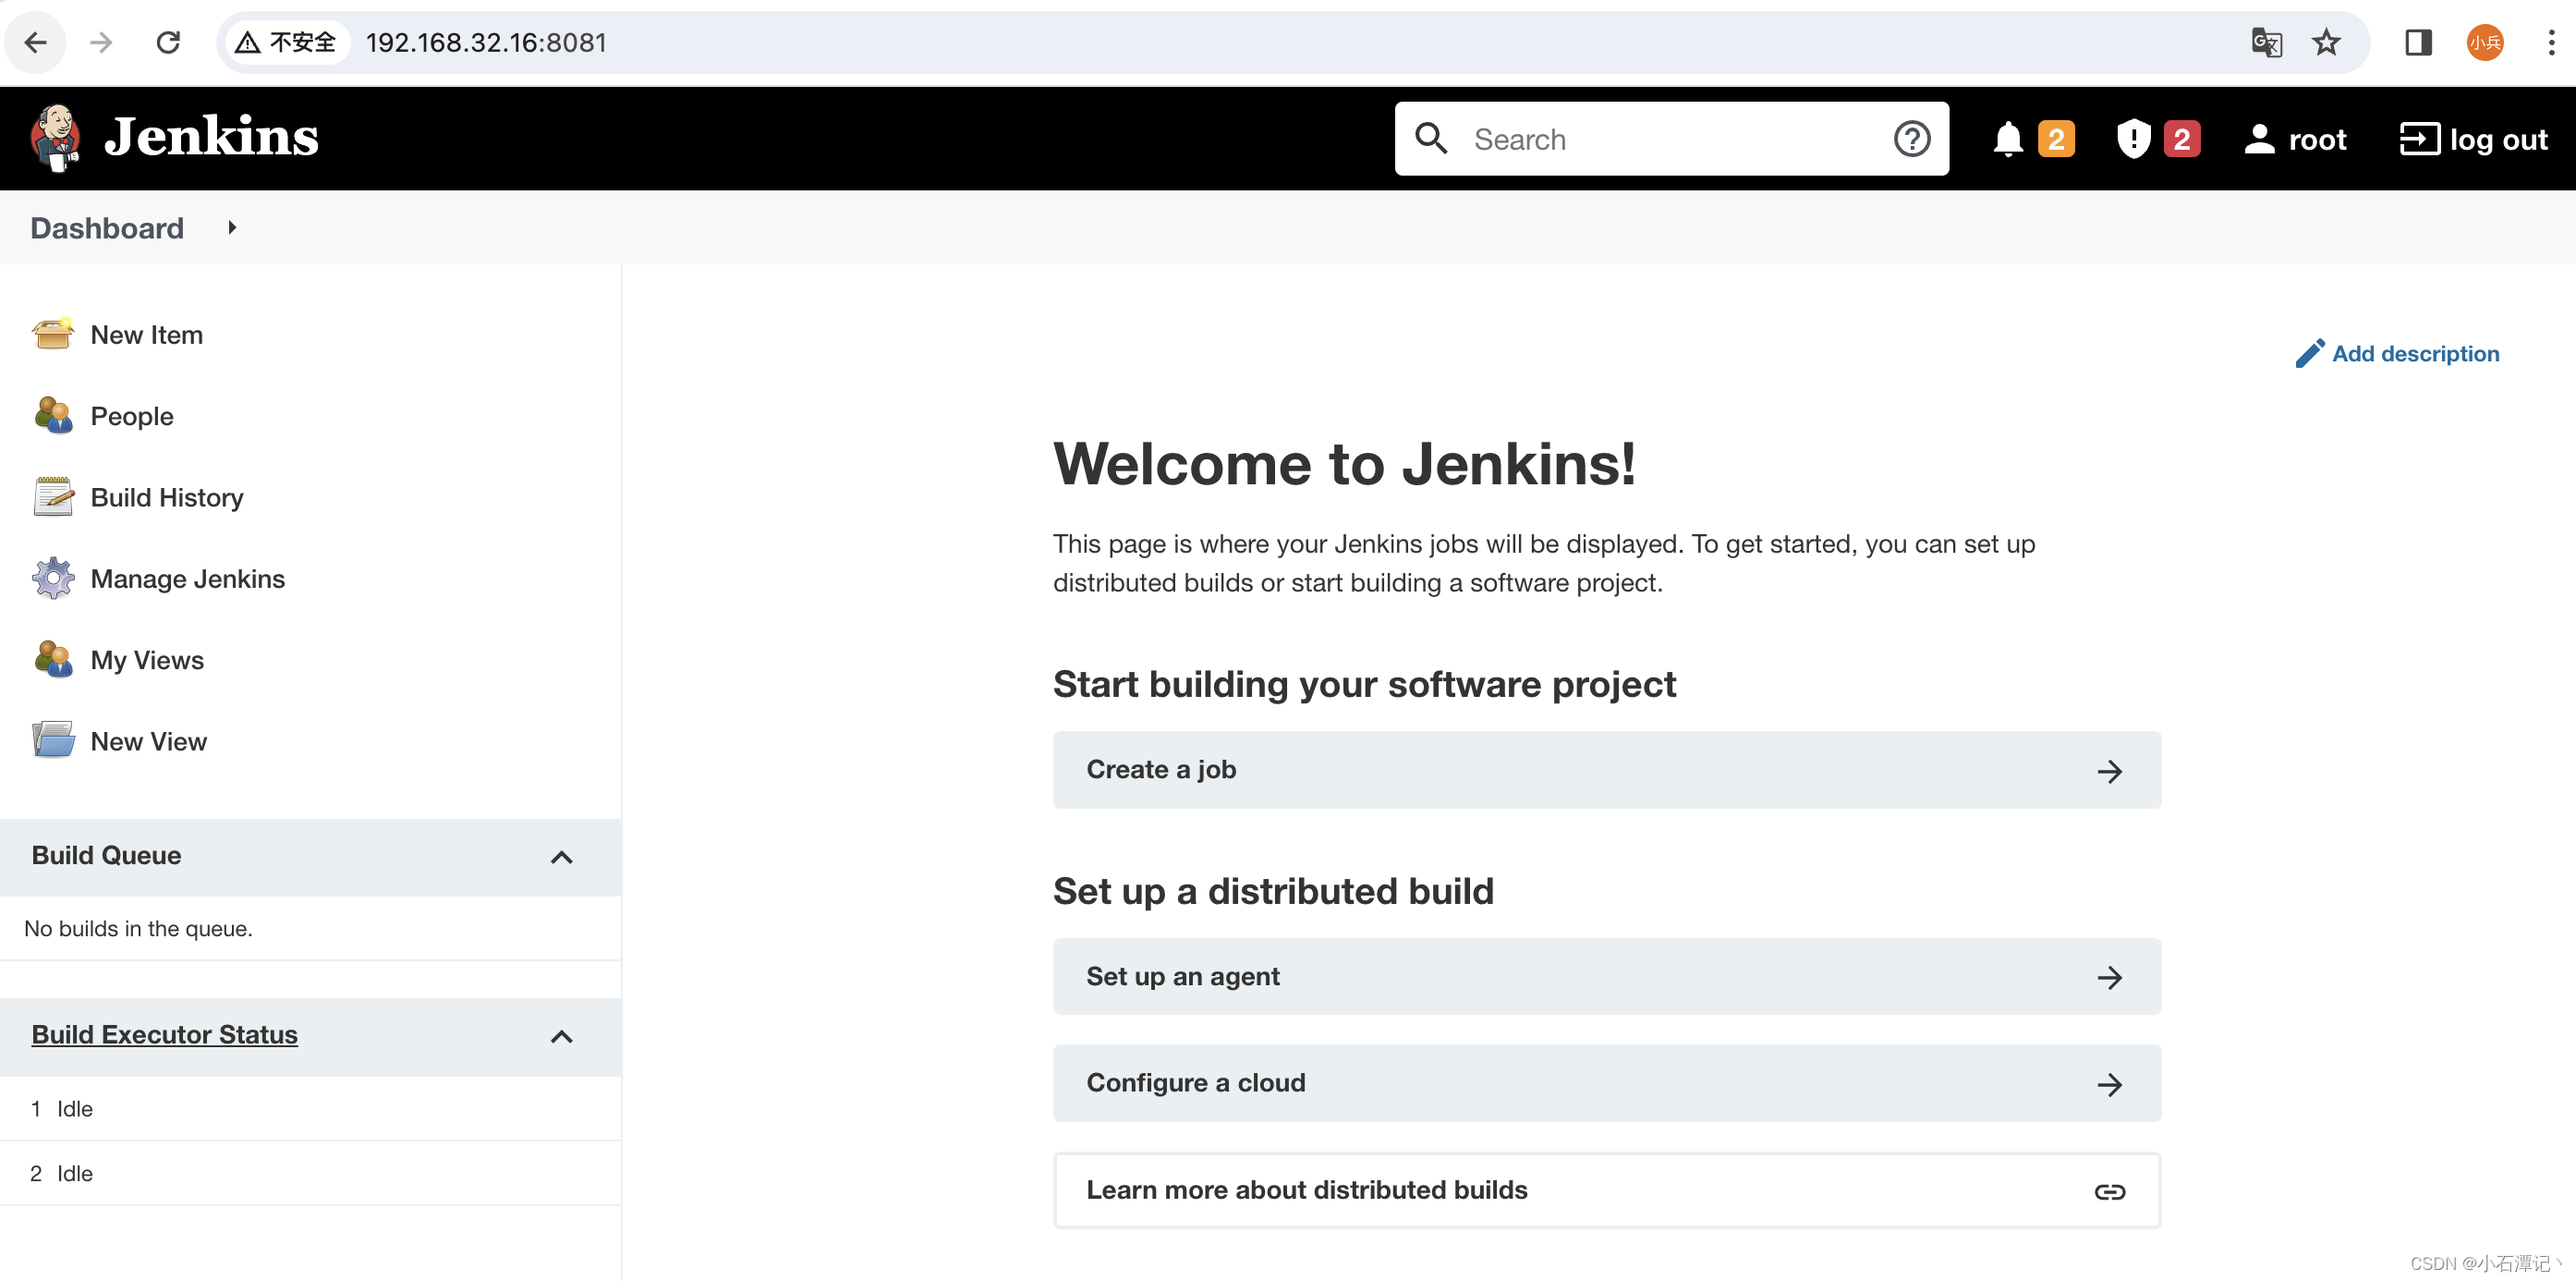Bookmark this page with star icon
The height and width of the screenshot is (1281, 2576).
pyautogui.click(x=2326, y=42)
